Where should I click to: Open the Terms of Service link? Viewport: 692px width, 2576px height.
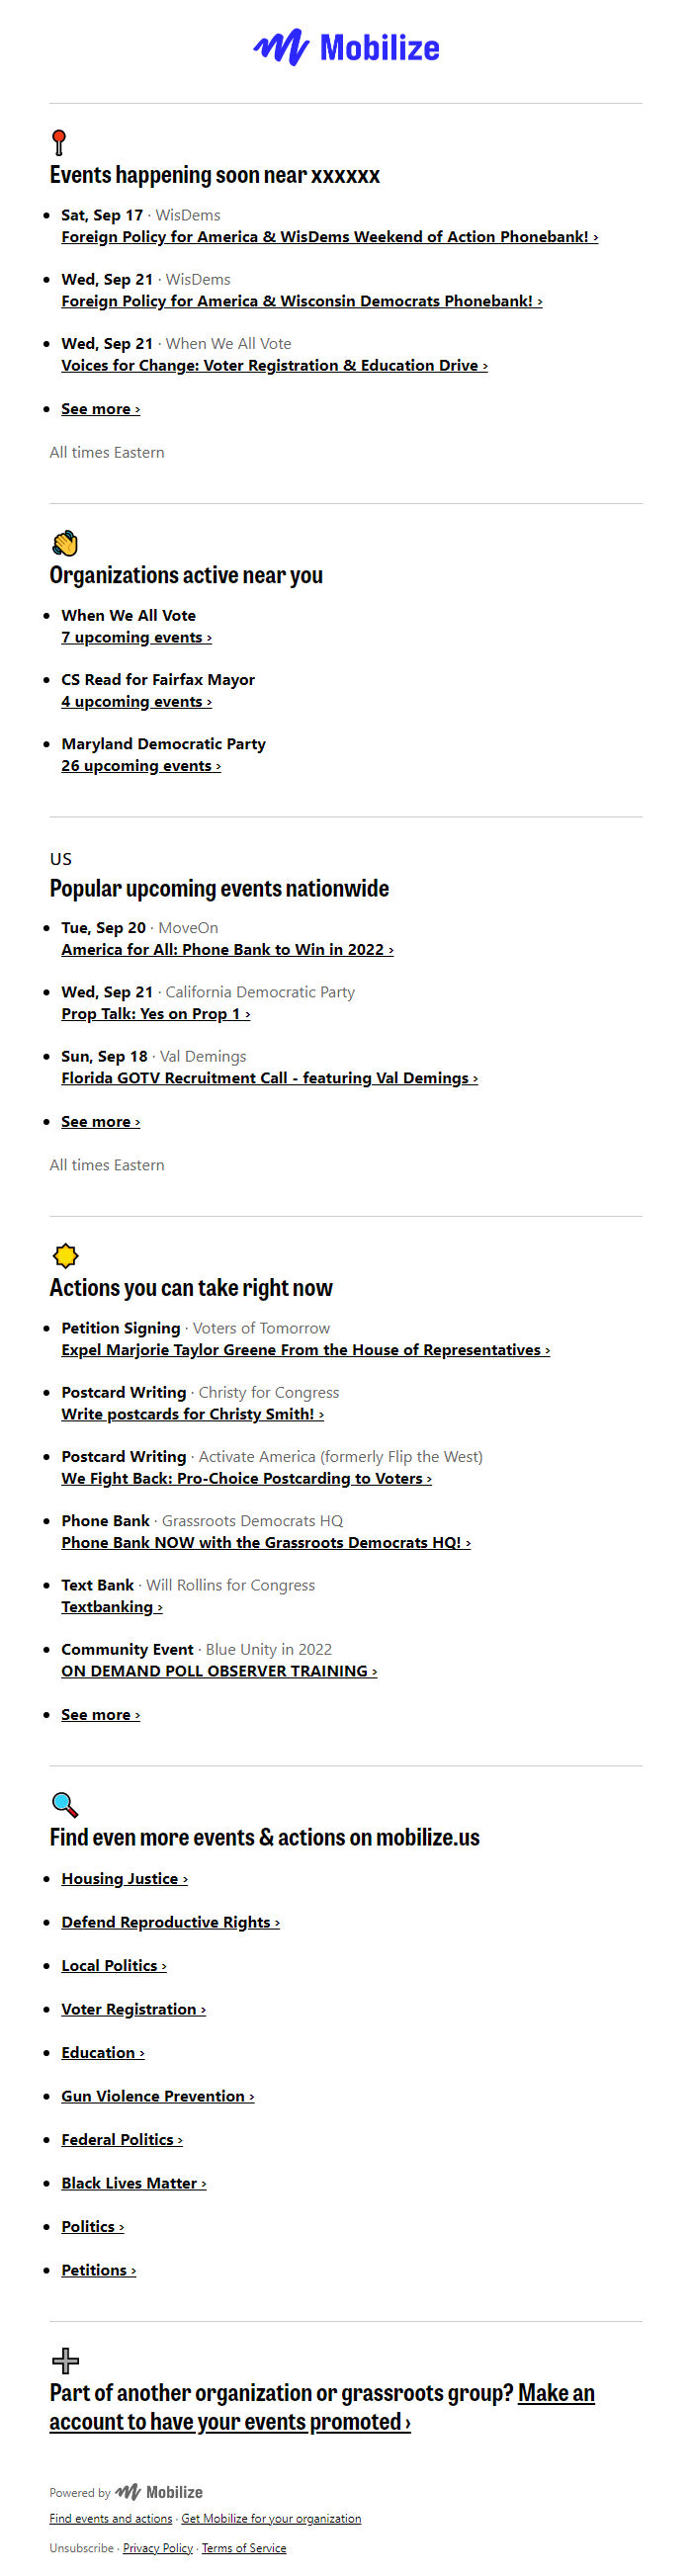click(244, 2547)
